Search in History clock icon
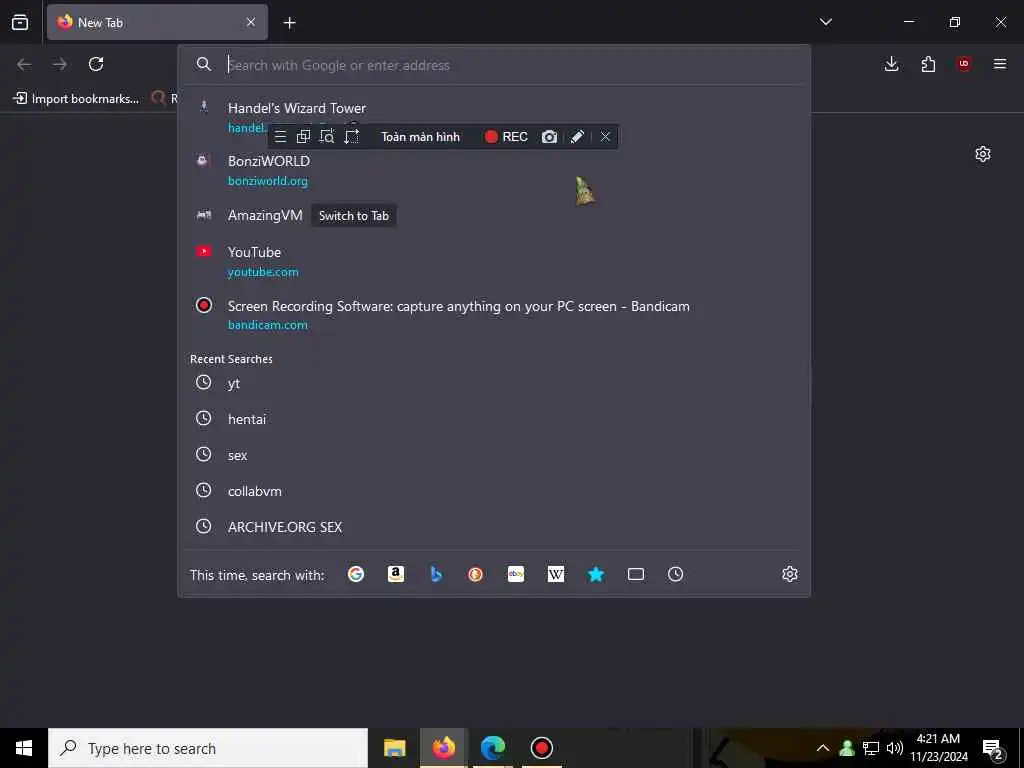The image size is (1024, 768). (675, 574)
